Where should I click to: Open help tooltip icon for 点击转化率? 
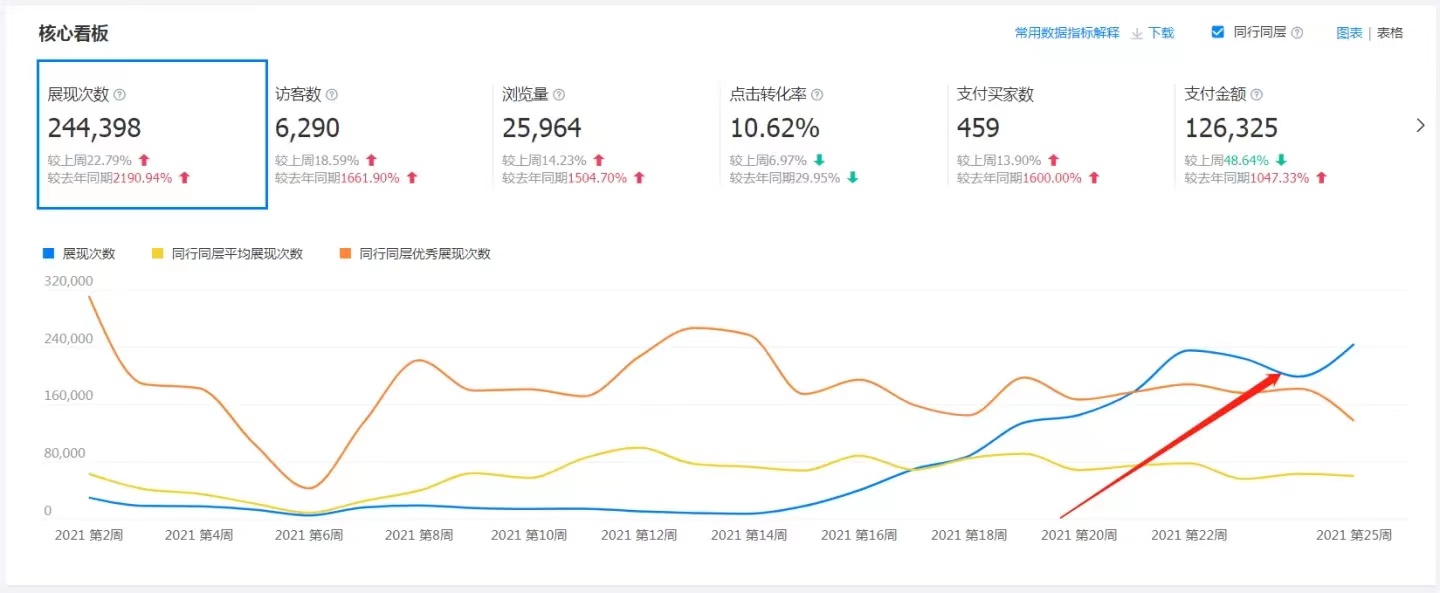(x=817, y=95)
